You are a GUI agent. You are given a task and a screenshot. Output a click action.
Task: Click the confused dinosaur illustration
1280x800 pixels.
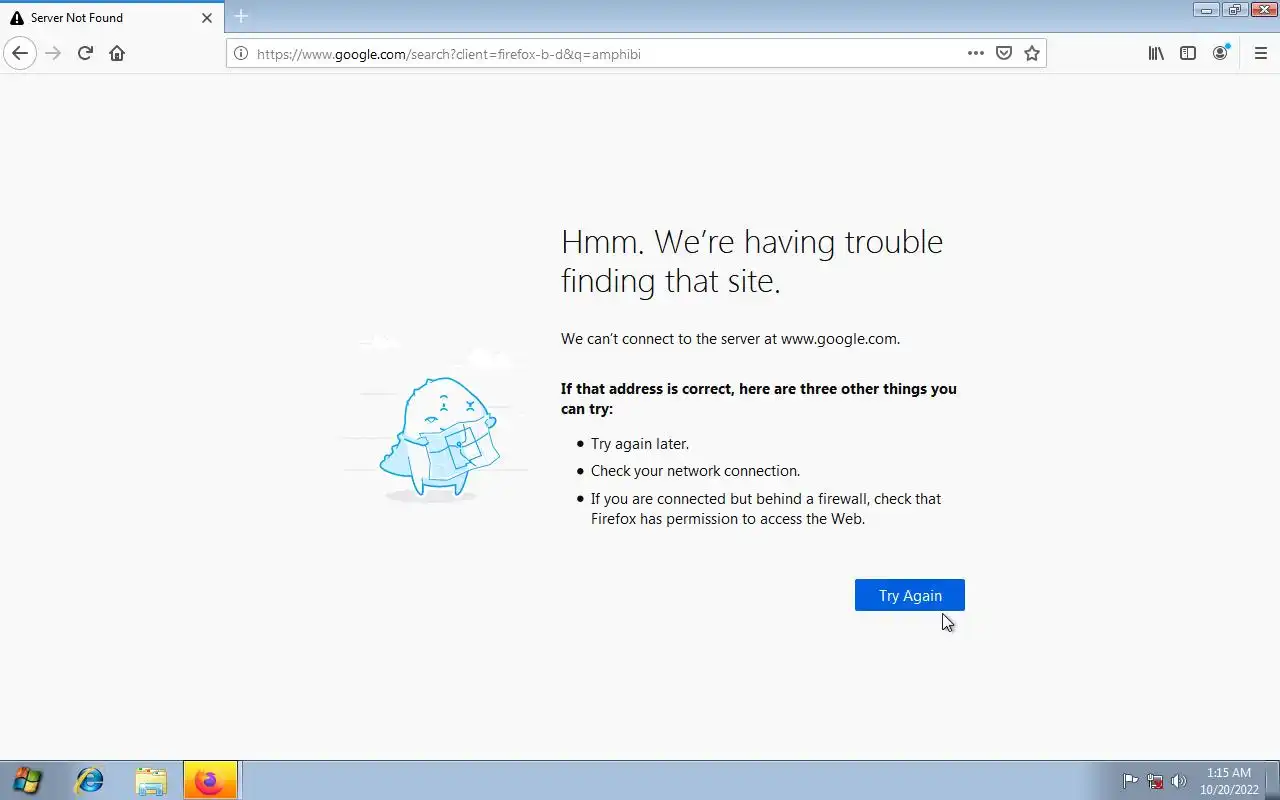[438, 437]
